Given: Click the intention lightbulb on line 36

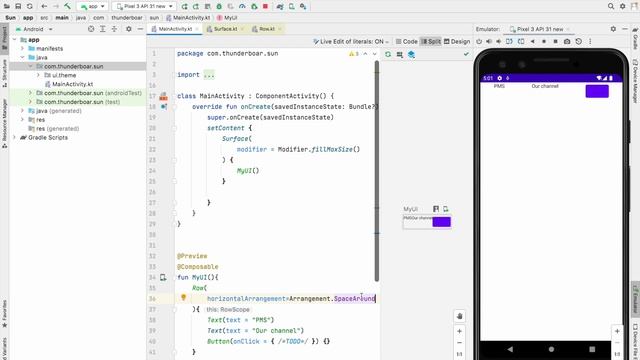Looking at the screenshot, I should tap(183, 298).
